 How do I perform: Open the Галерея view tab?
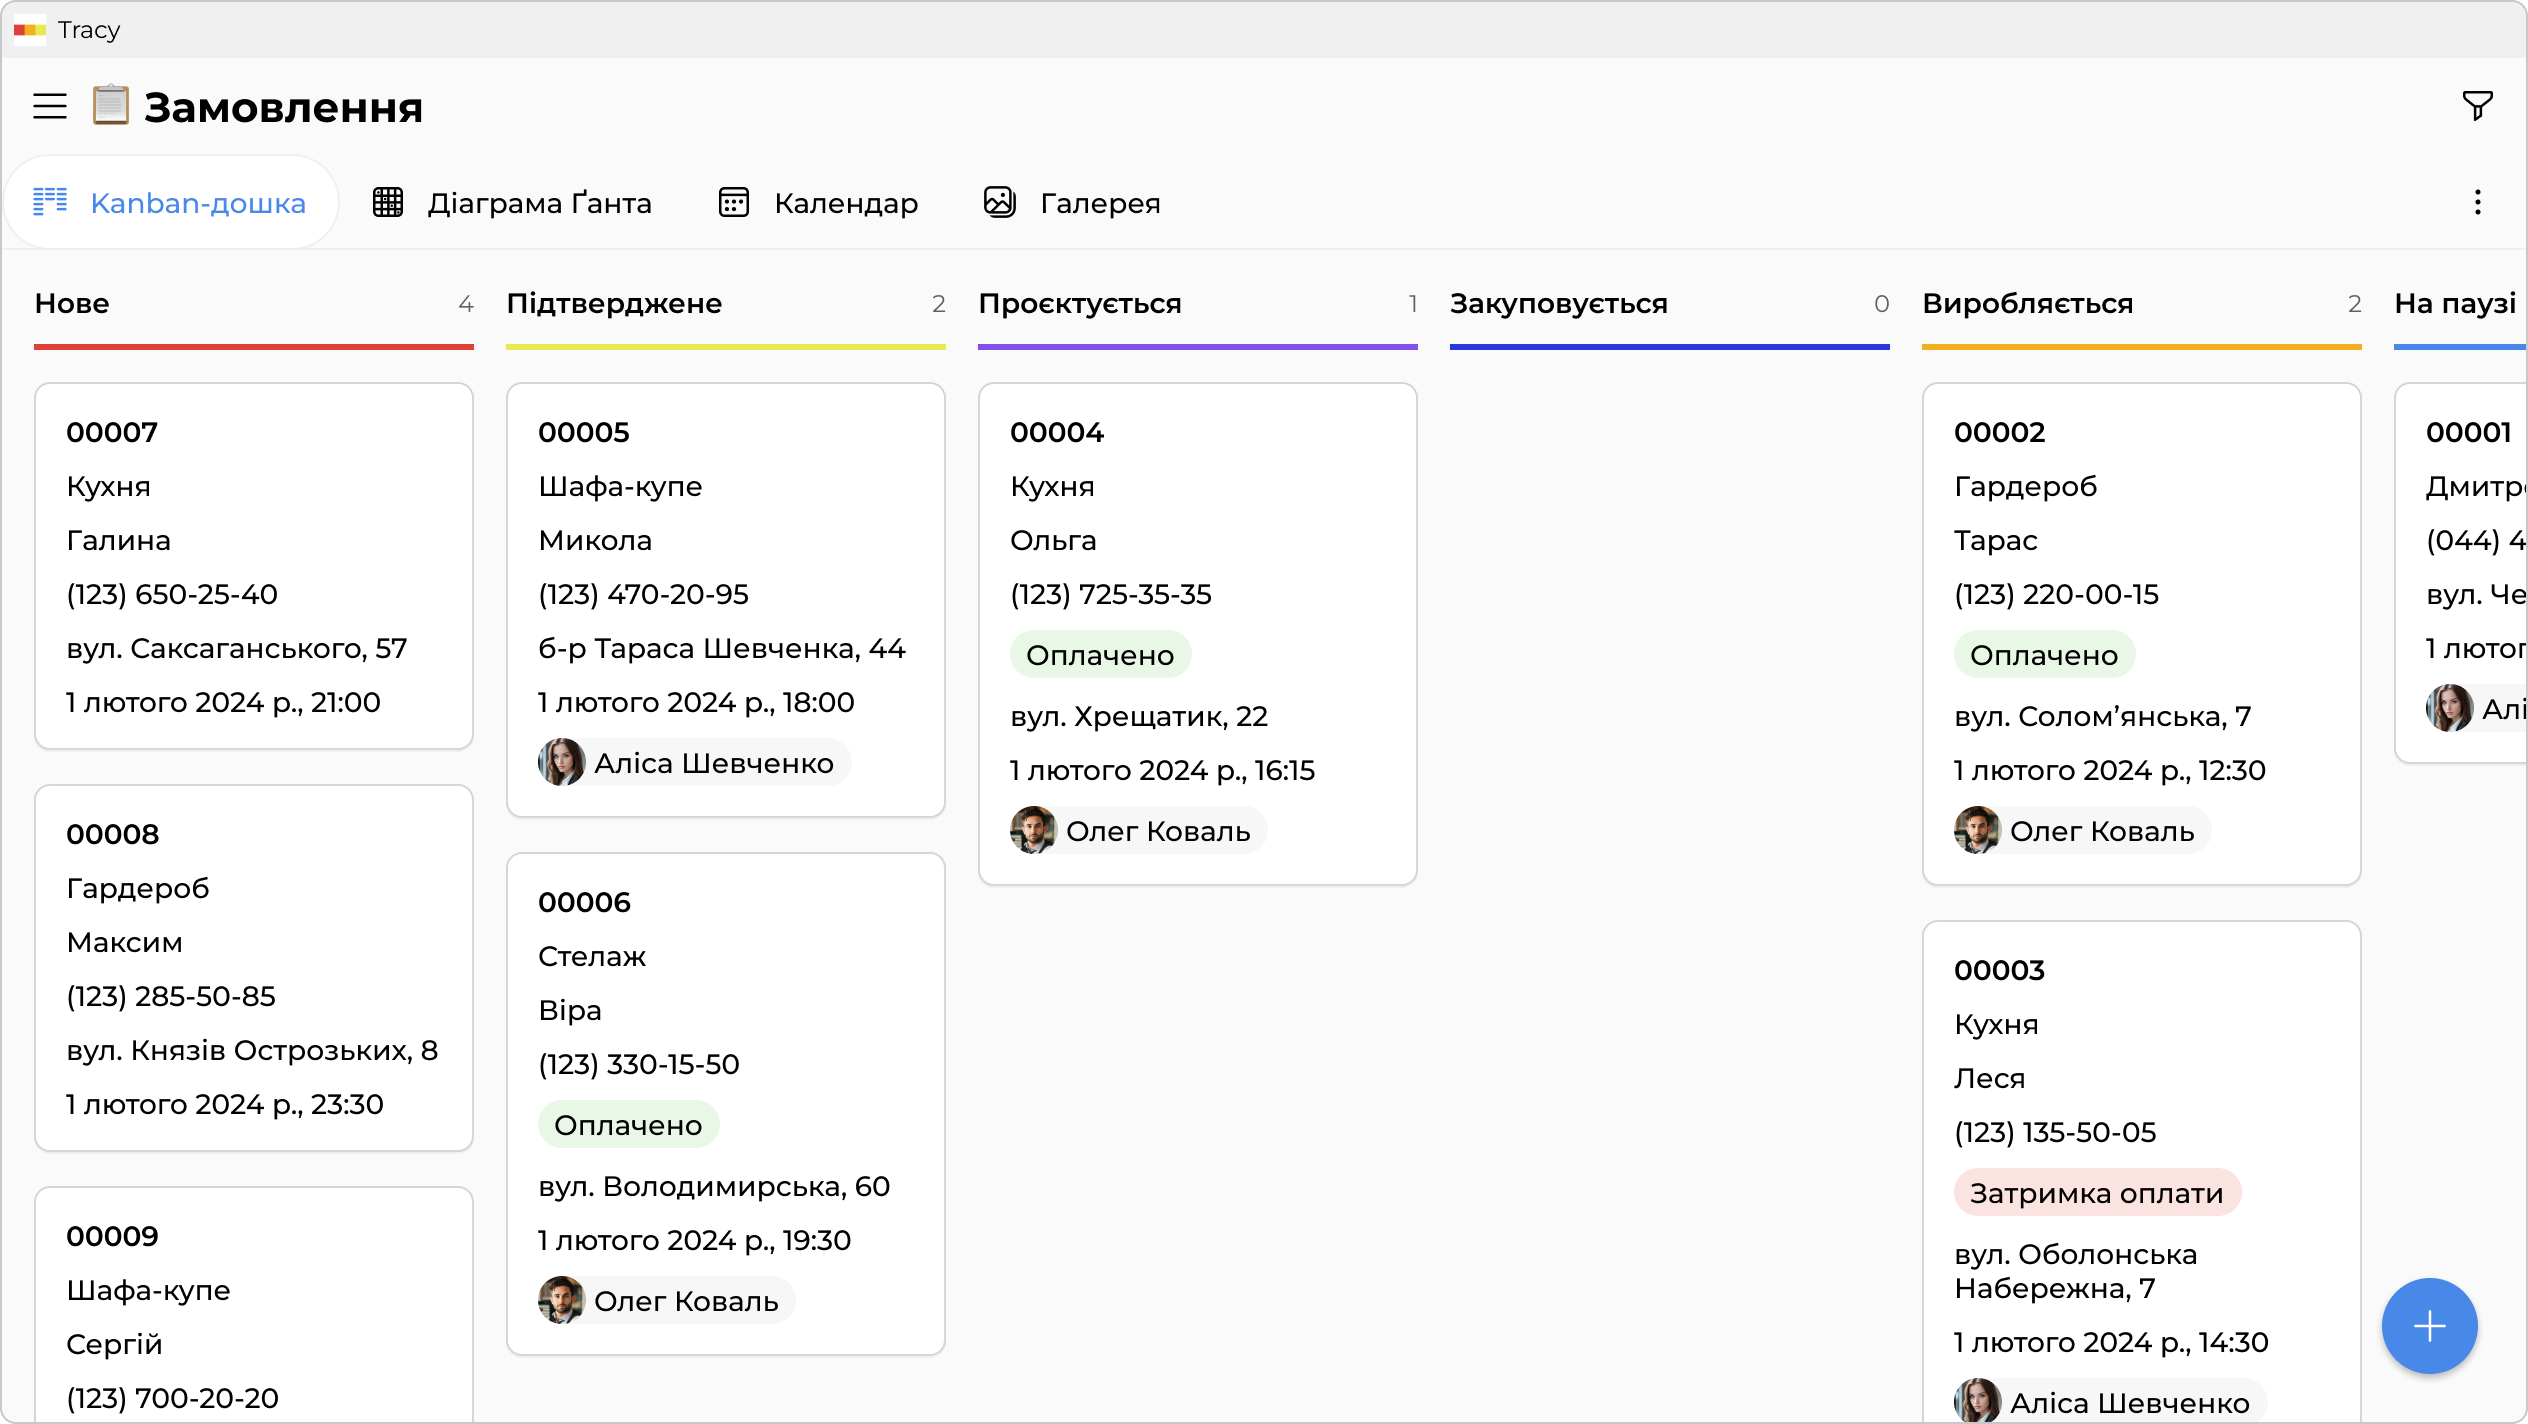point(1071,203)
